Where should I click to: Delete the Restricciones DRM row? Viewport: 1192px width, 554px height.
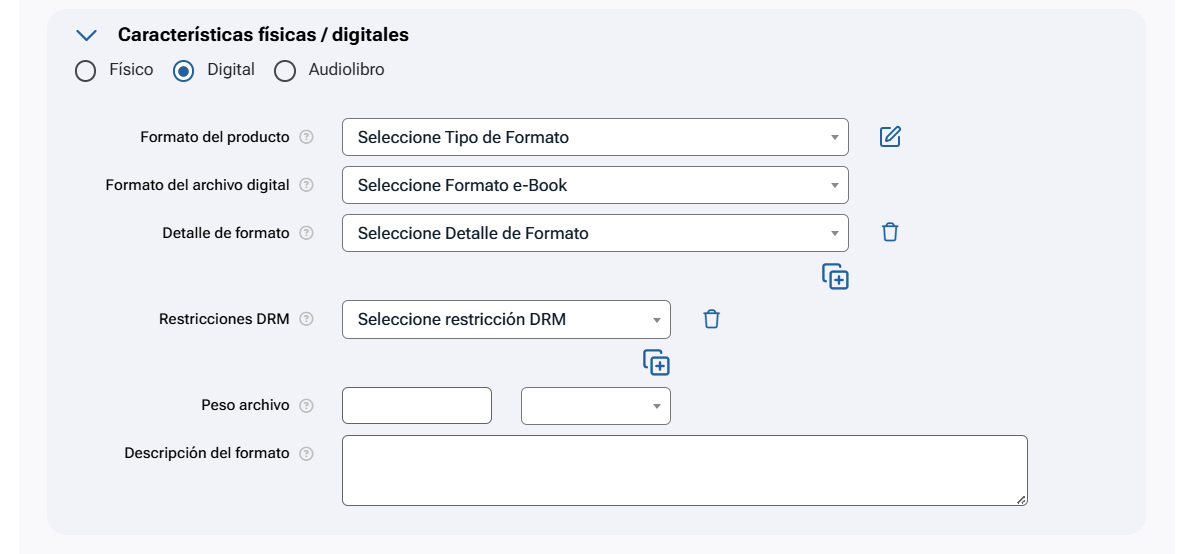pos(711,319)
